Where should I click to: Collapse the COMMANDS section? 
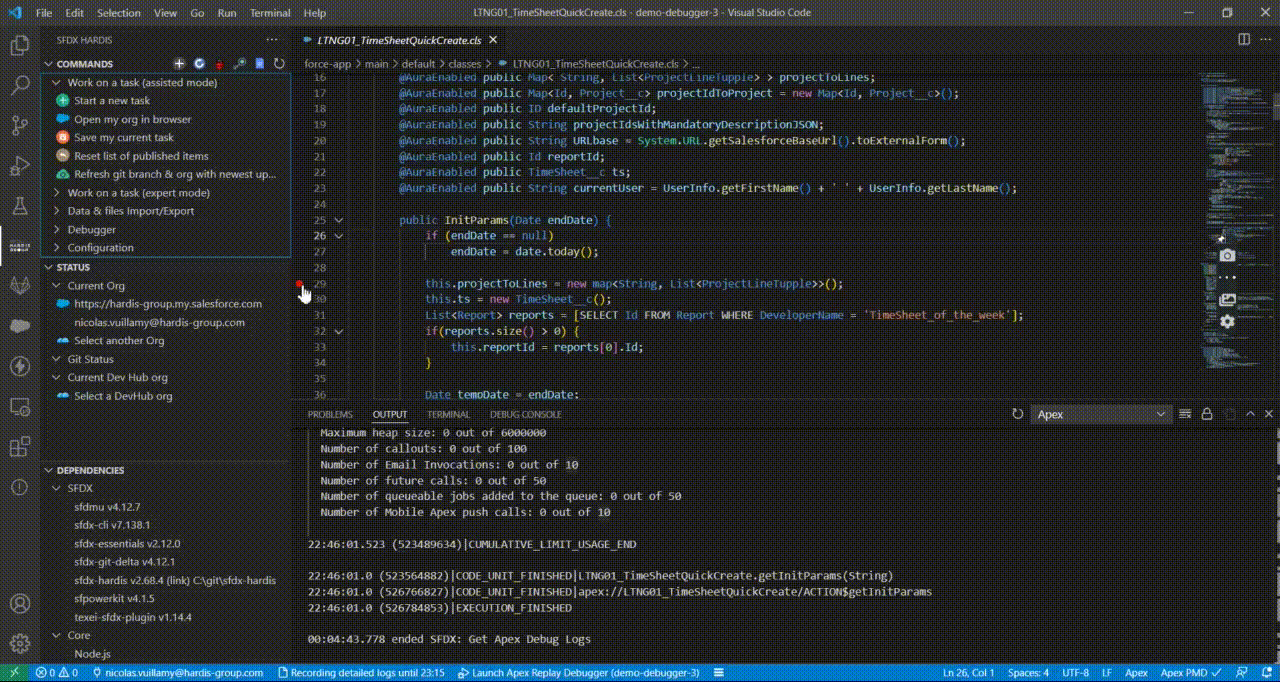point(48,64)
